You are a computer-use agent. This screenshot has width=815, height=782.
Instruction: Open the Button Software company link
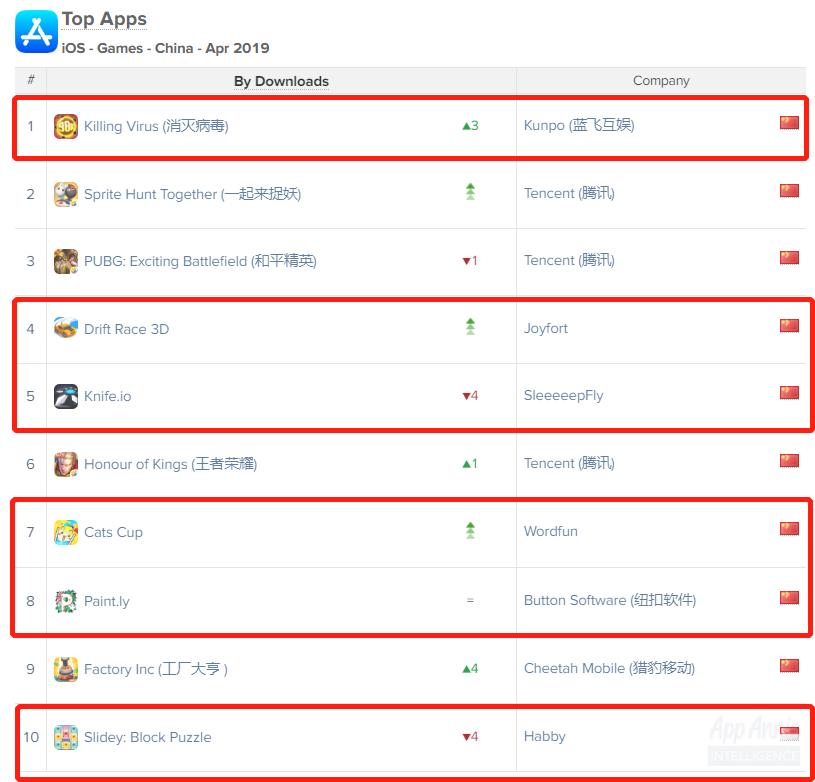tap(610, 600)
